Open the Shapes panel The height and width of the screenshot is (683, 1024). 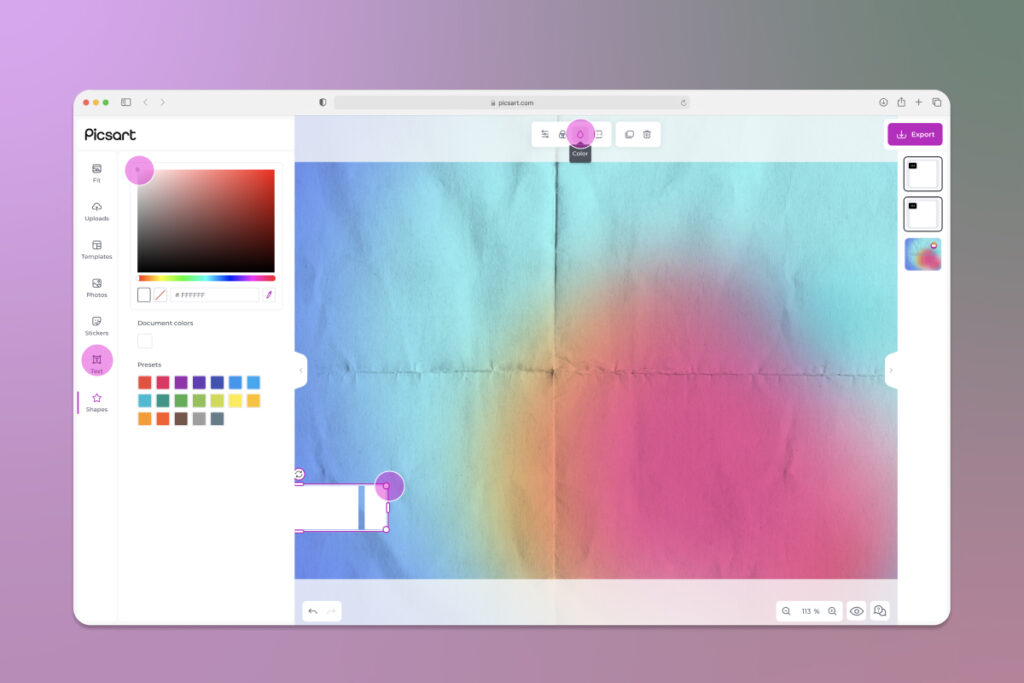coord(96,402)
